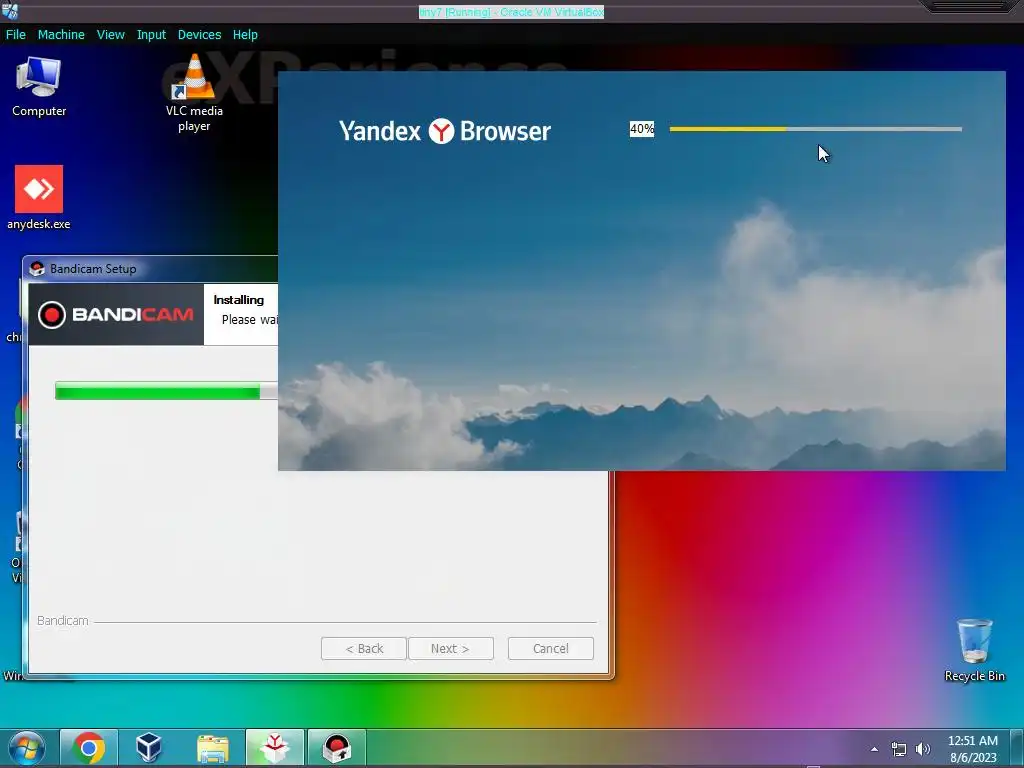Click Yandex Browser yellow progress bar
This screenshot has height=768, width=1024.
point(816,129)
